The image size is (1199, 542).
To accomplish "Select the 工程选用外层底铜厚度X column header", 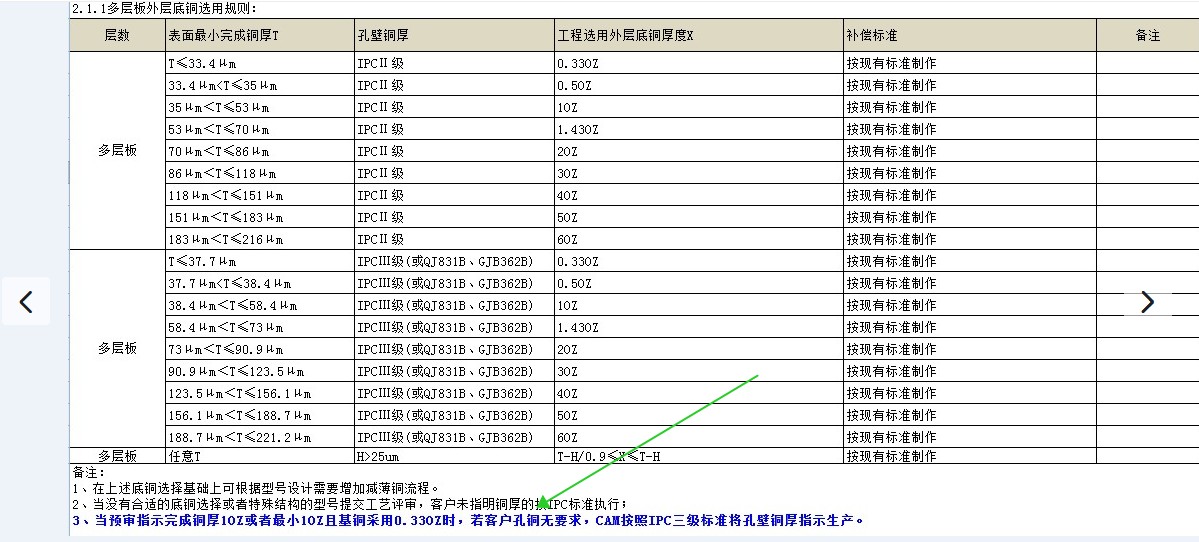I will click(x=699, y=35).
